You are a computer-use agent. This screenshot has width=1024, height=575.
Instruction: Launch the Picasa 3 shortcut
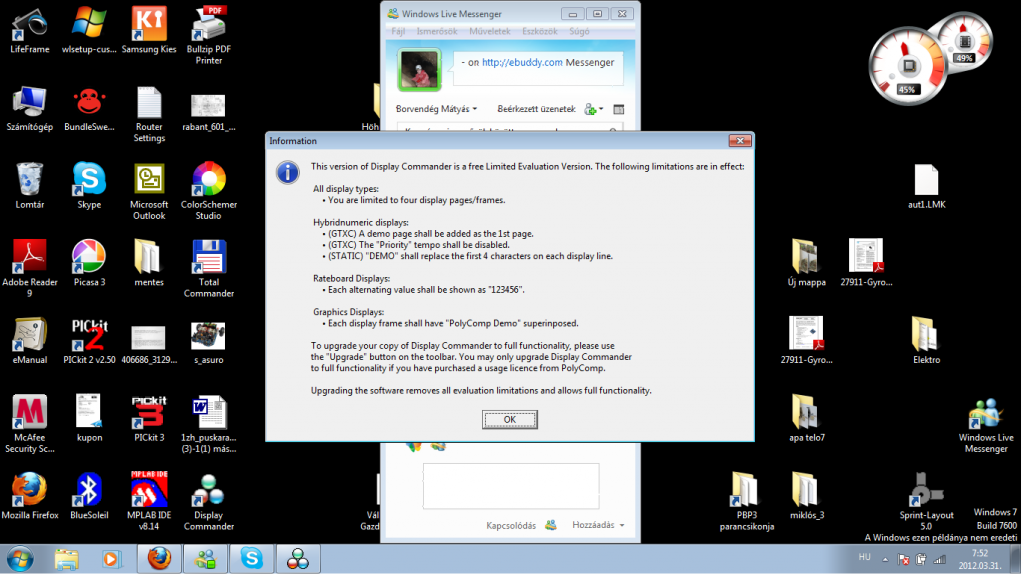89,264
